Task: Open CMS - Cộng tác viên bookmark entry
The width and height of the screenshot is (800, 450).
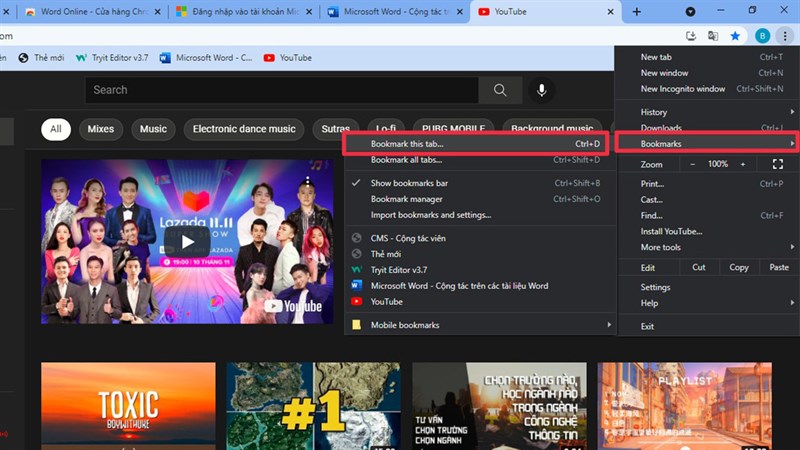Action: (480, 238)
